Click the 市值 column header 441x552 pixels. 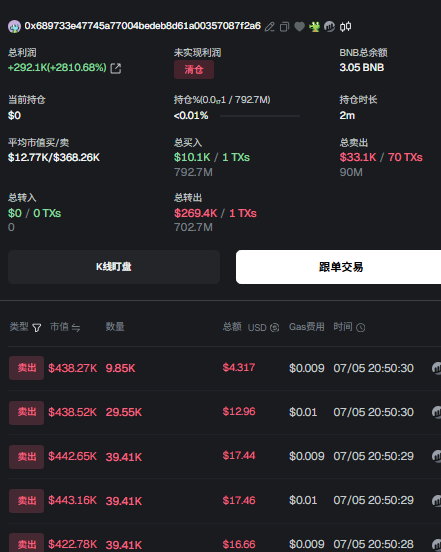59,327
